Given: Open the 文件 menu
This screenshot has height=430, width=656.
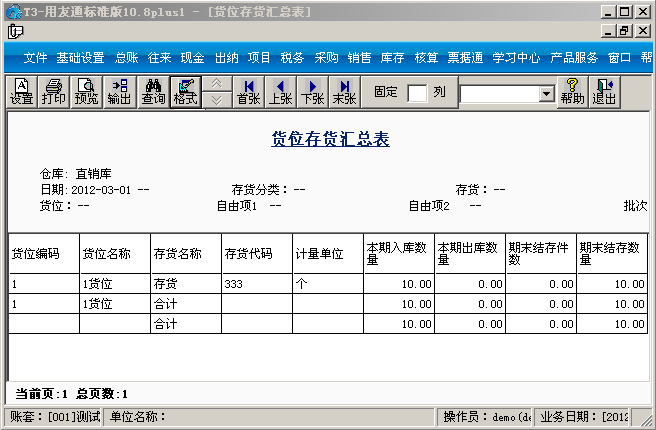Looking at the screenshot, I should tap(35, 58).
